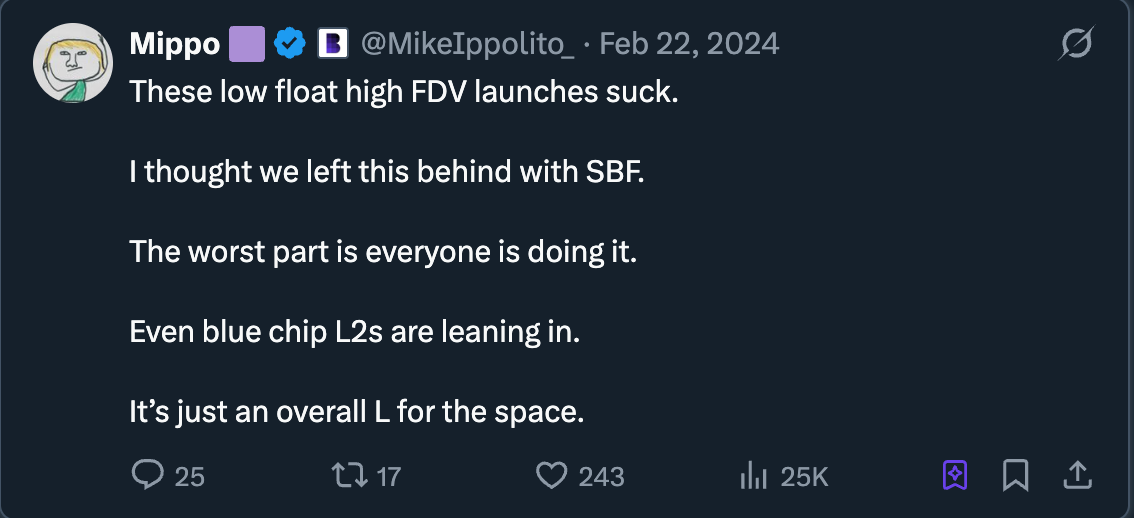Open the @MikeIppolito_ handle link
The width and height of the screenshot is (1134, 518).
[465, 44]
